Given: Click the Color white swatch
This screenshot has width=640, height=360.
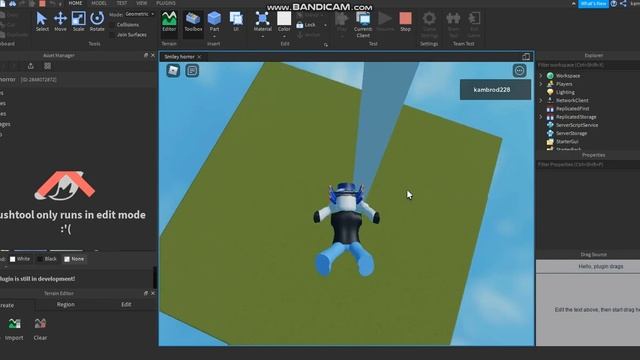Looking at the screenshot, I should pyautogui.click(x=284, y=18).
